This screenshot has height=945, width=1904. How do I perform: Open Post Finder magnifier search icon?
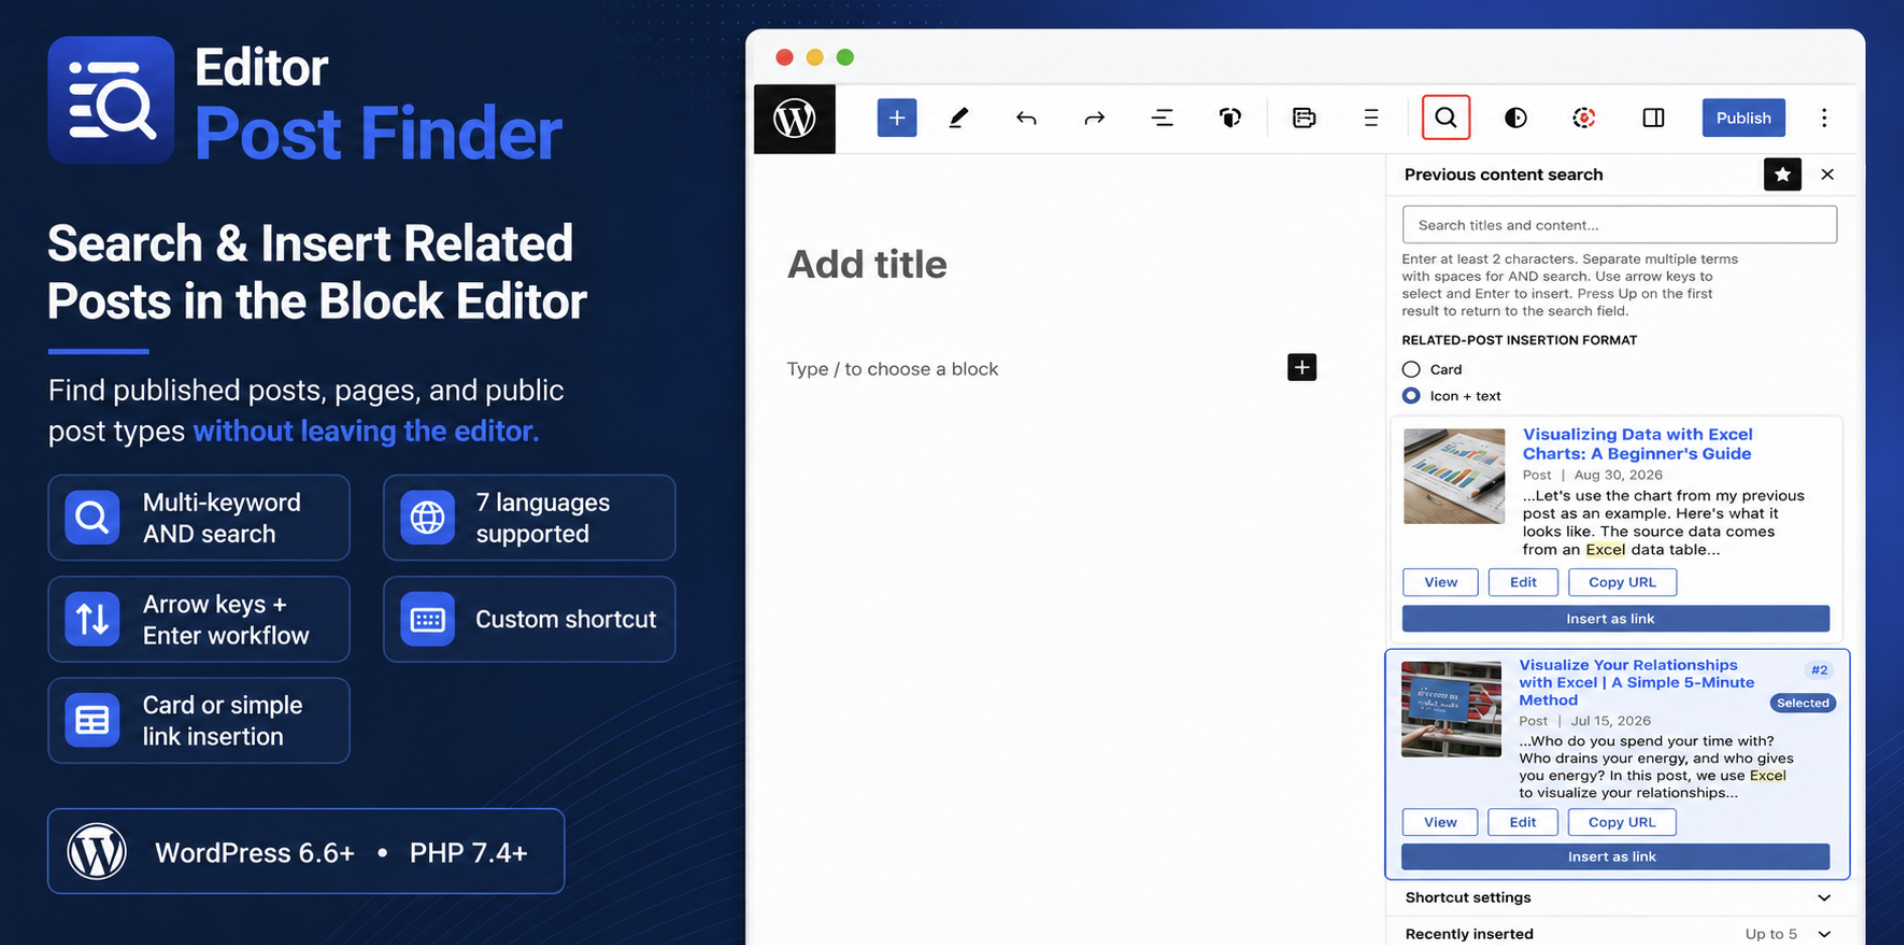click(x=1446, y=118)
